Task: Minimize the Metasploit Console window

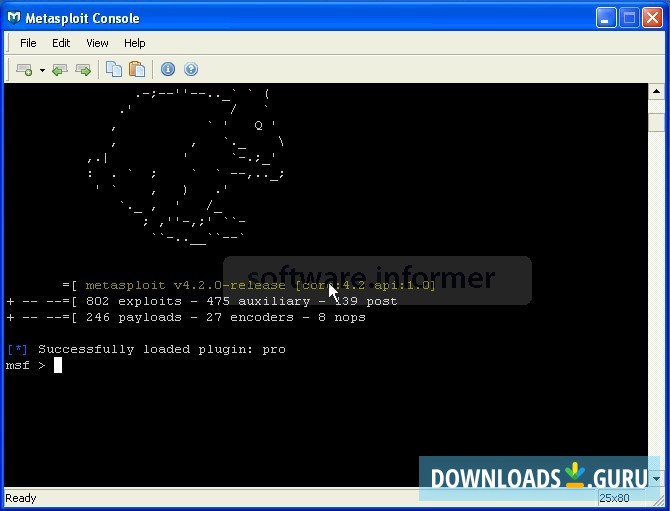Action: pos(606,18)
